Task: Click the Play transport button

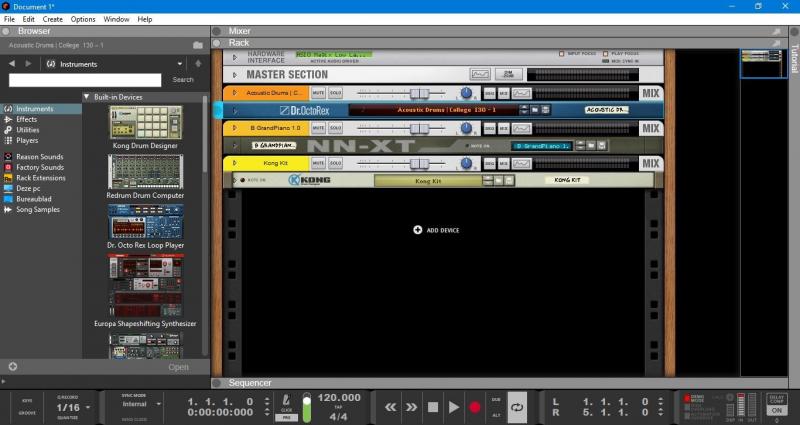Action: coord(454,407)
